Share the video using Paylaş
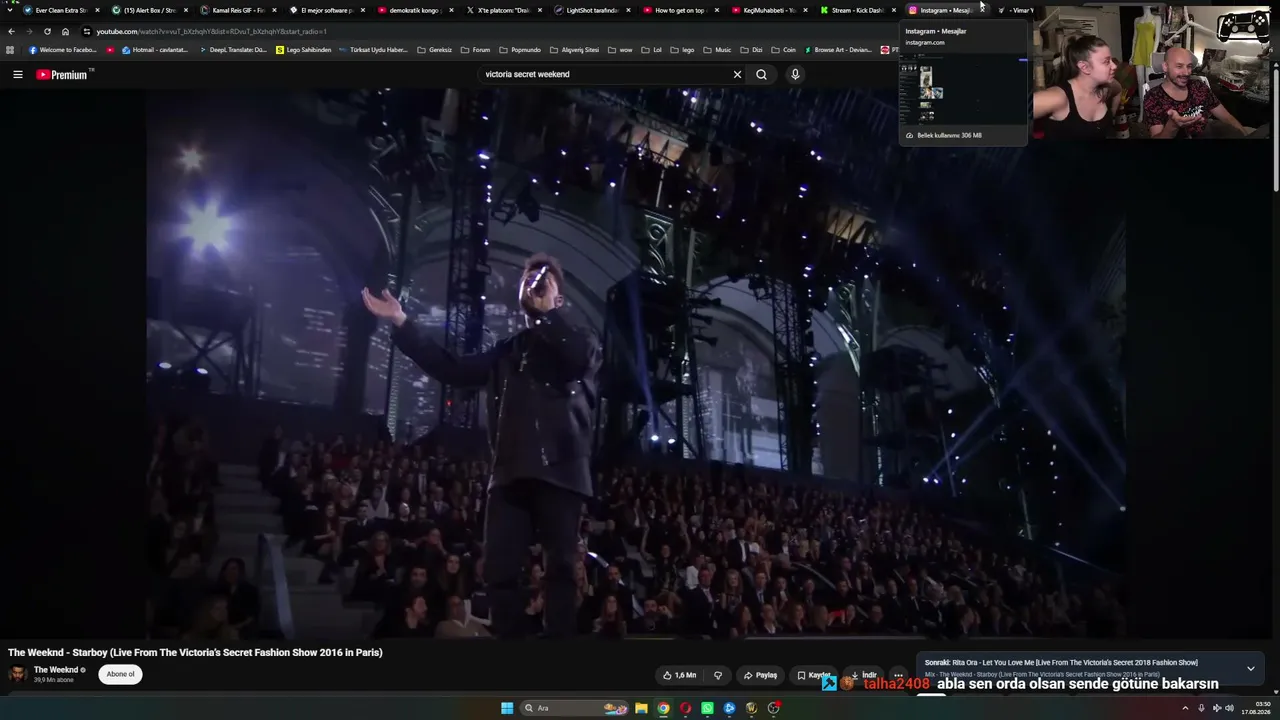Image resolution: width=1280 pixels, height=720 pixels. click(760, 675)
